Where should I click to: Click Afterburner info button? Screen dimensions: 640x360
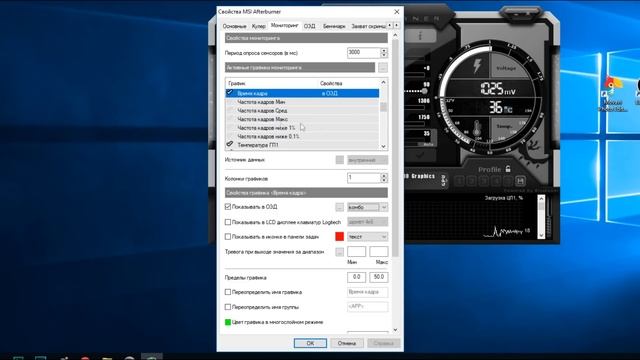tap(421, 36)
